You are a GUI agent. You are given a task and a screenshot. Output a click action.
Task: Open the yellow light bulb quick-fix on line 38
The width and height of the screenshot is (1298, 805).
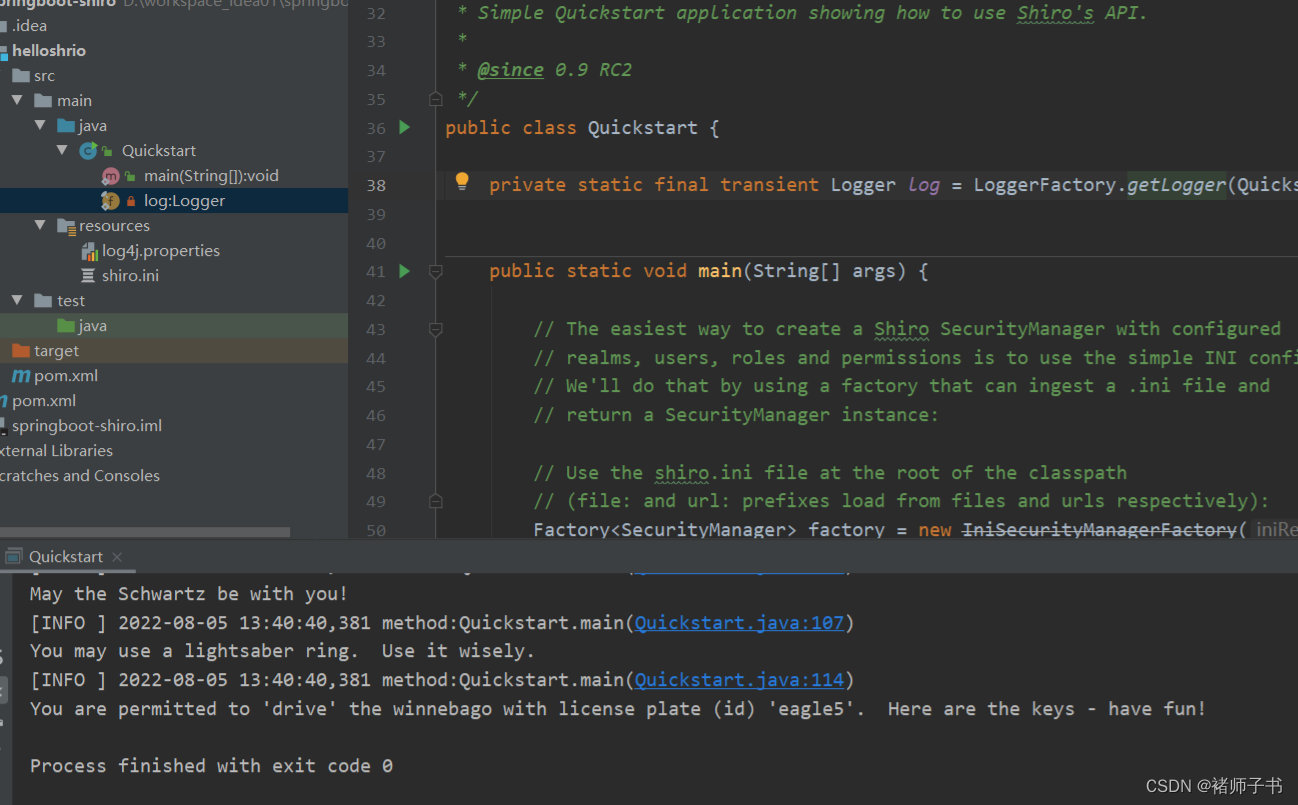point(462,182)
